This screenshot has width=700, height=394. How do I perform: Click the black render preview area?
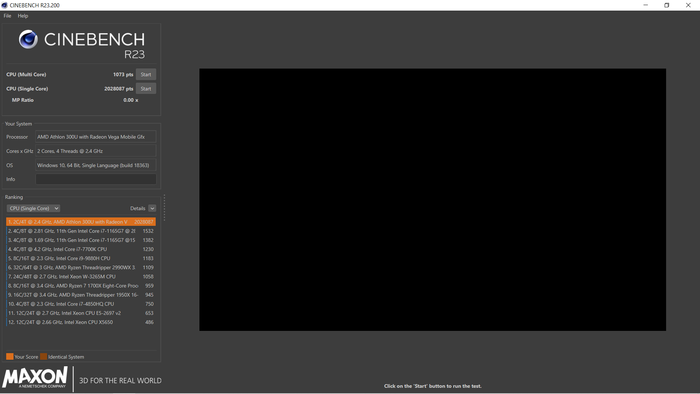tap(432, 199)
